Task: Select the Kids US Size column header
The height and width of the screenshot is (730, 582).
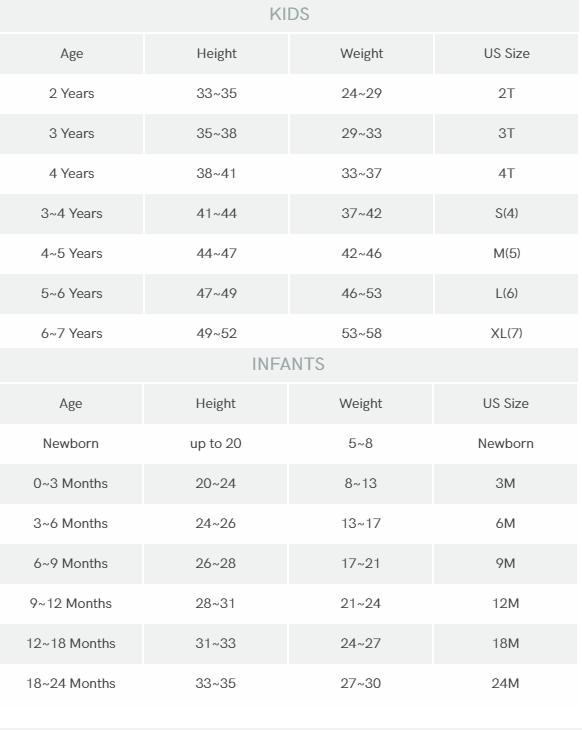Action: tap(507, 54)
